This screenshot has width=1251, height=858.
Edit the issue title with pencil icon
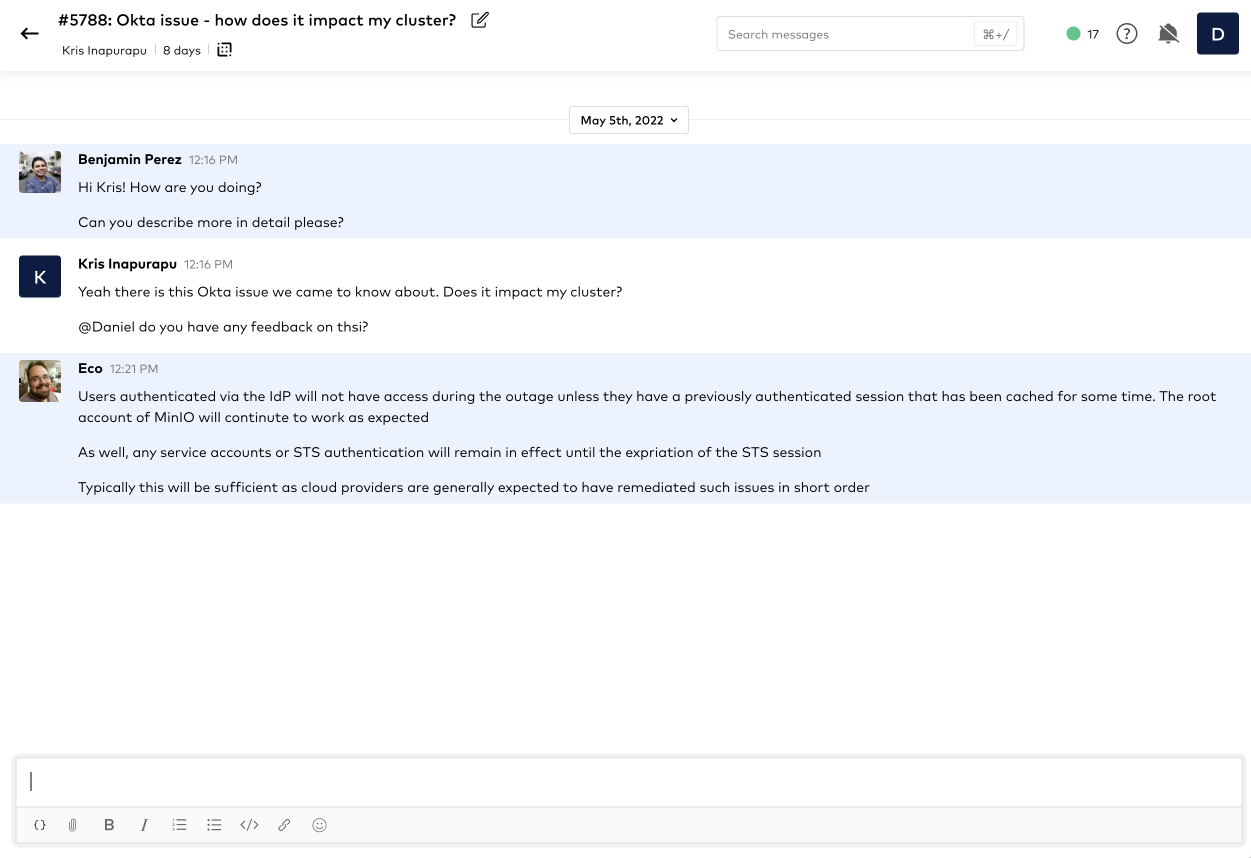480,20
